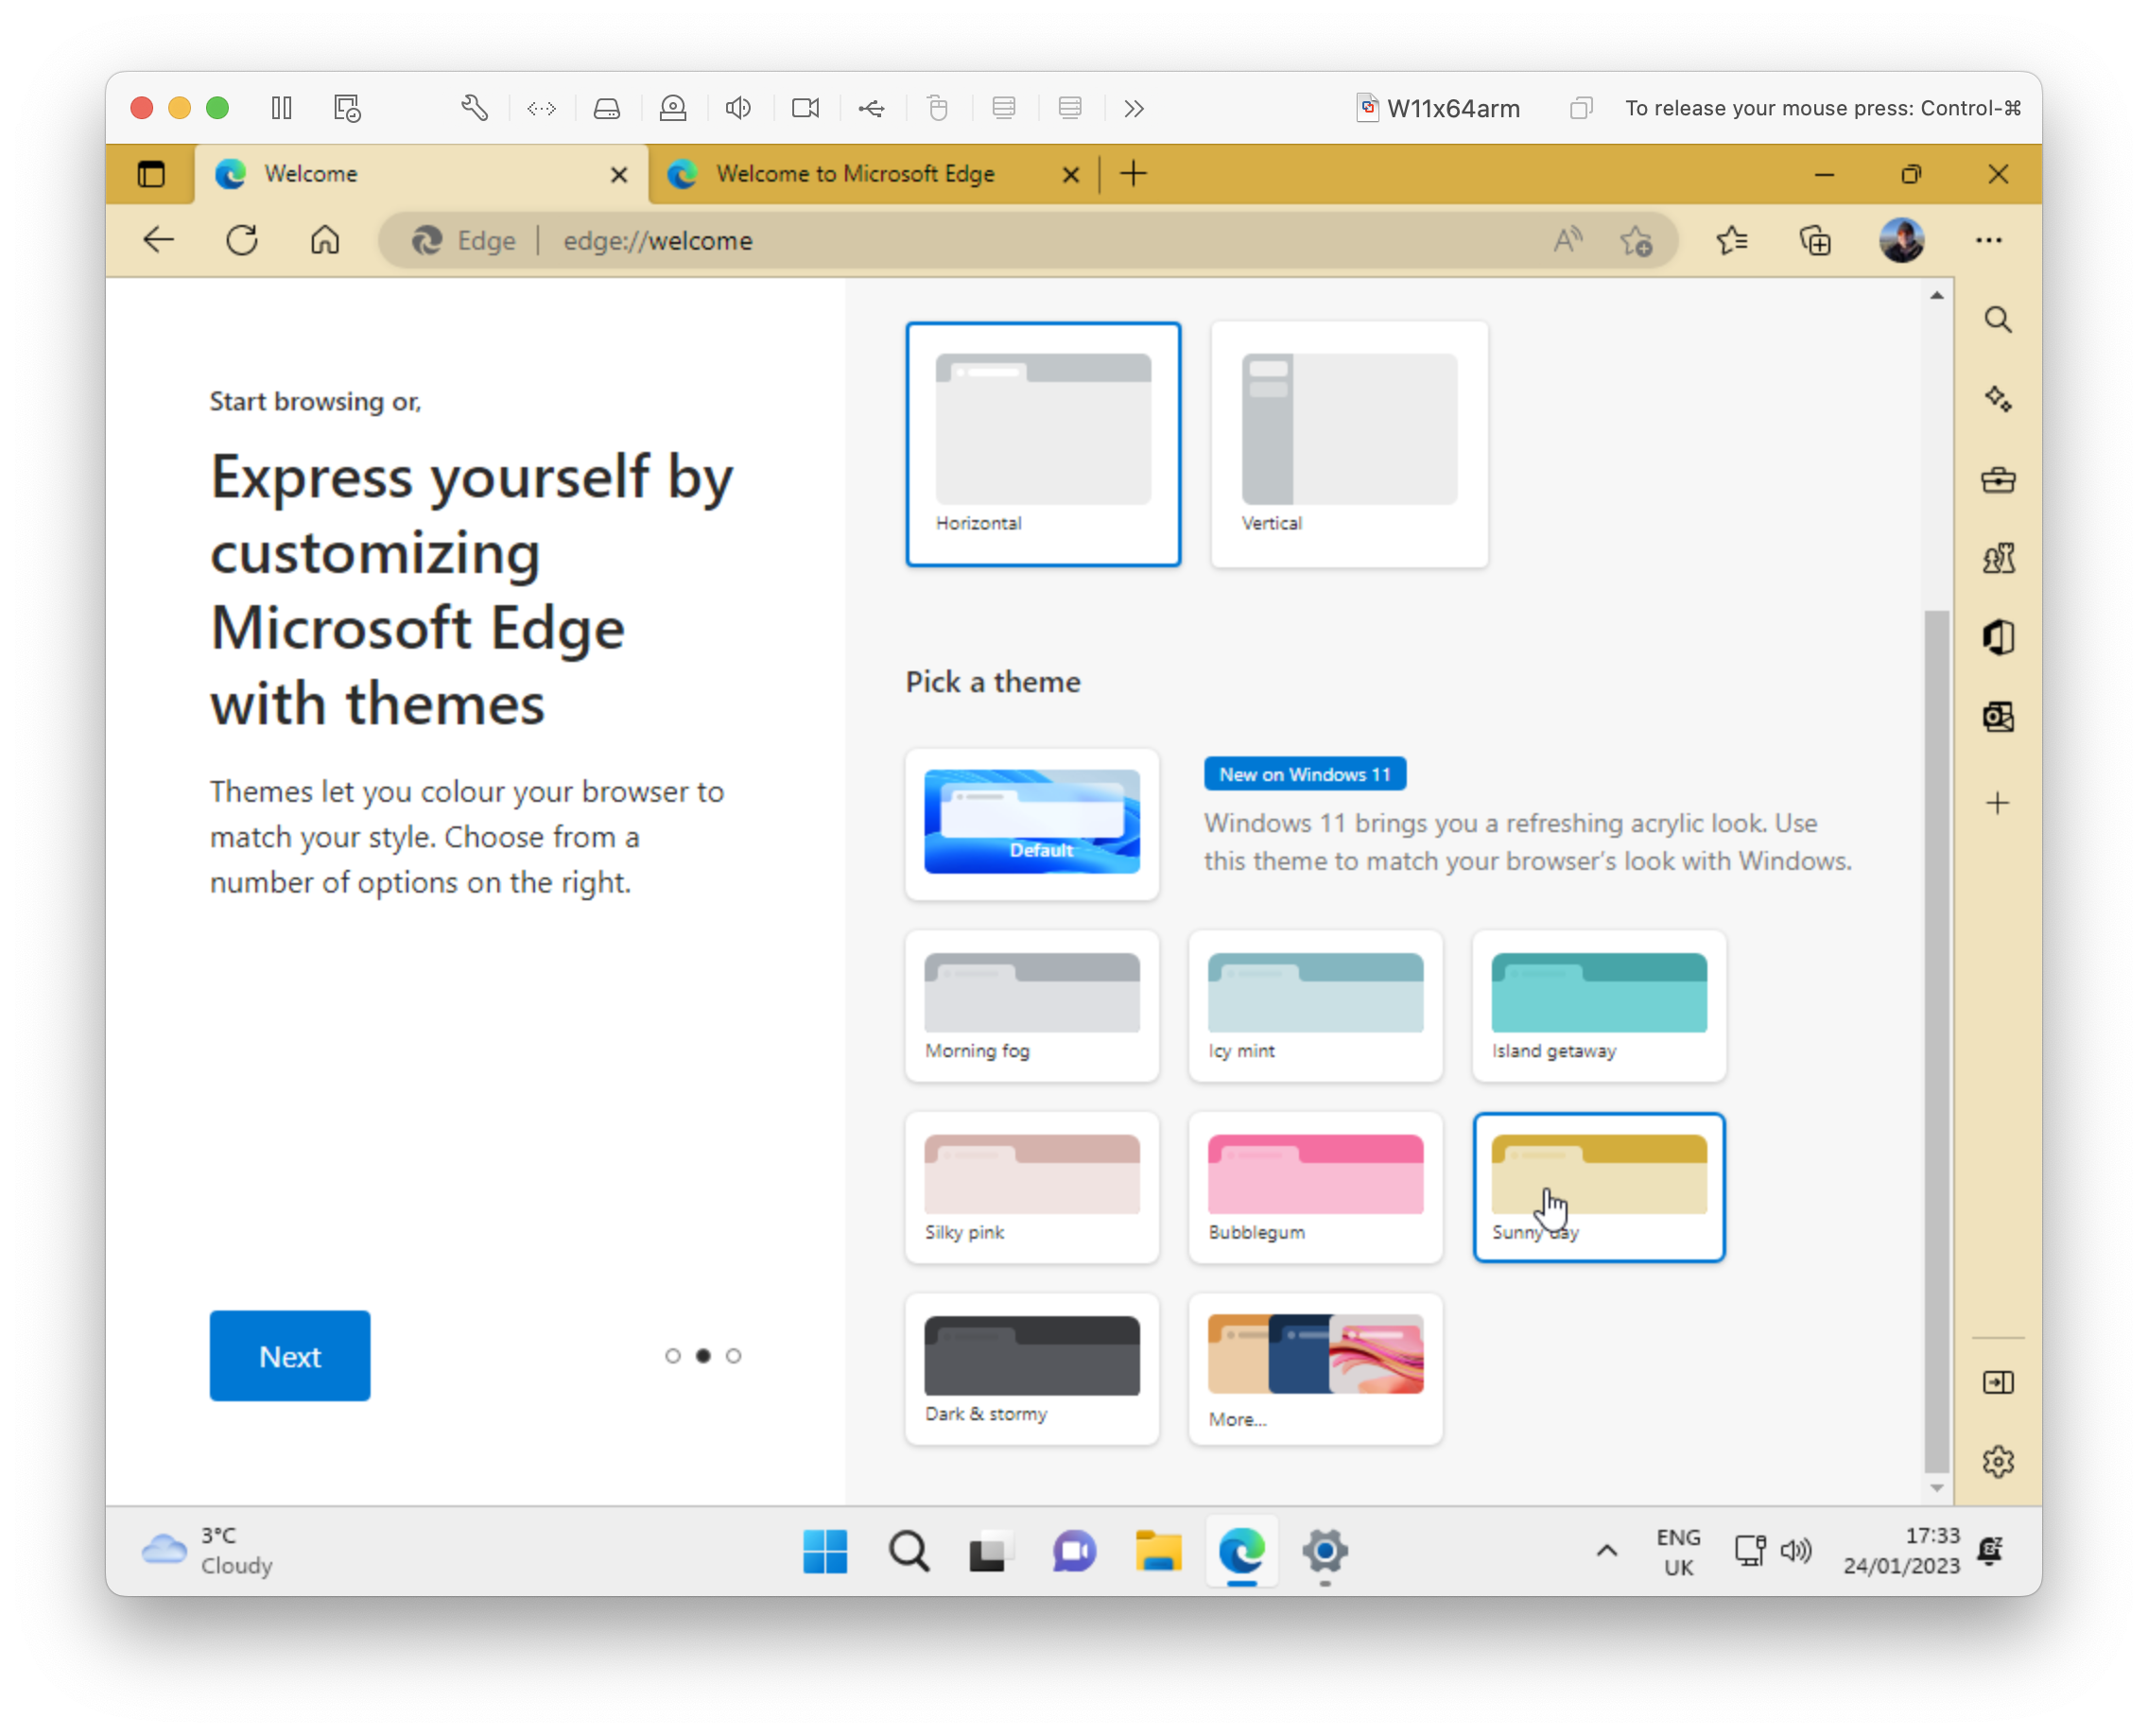
Task: Open Settings and more menu
Action: point(1989,240)
